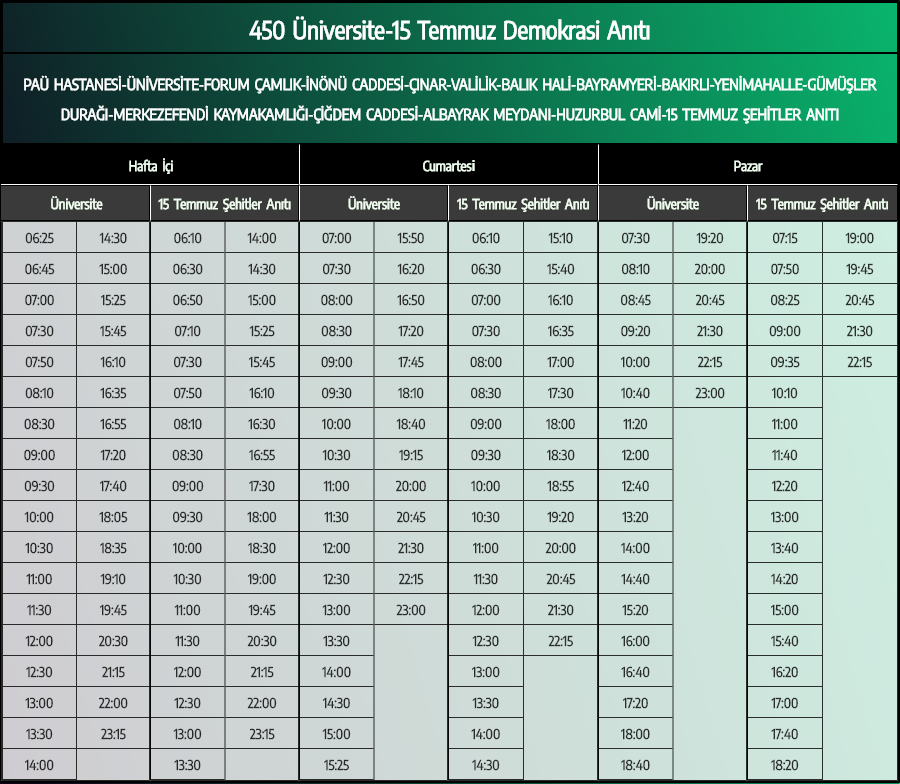
Task: Select the 'Pazar' header
Action: (x=747, y=166)
